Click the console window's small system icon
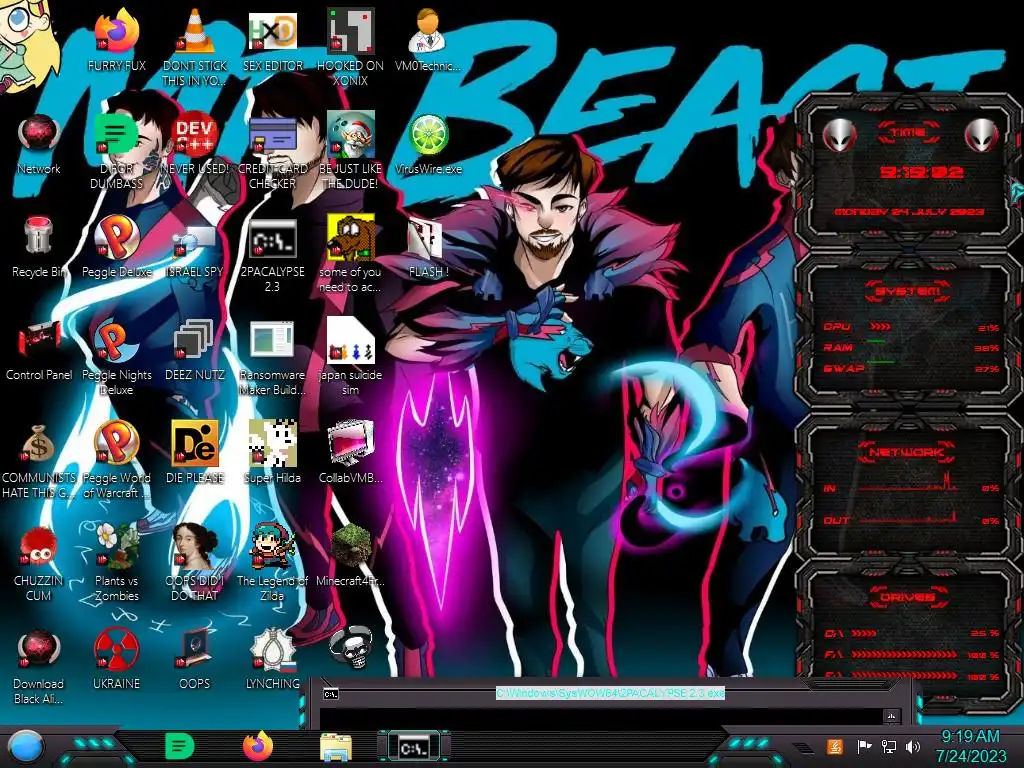The width and height of the screenshot is (1024, 768). click(x=330, y=694)
